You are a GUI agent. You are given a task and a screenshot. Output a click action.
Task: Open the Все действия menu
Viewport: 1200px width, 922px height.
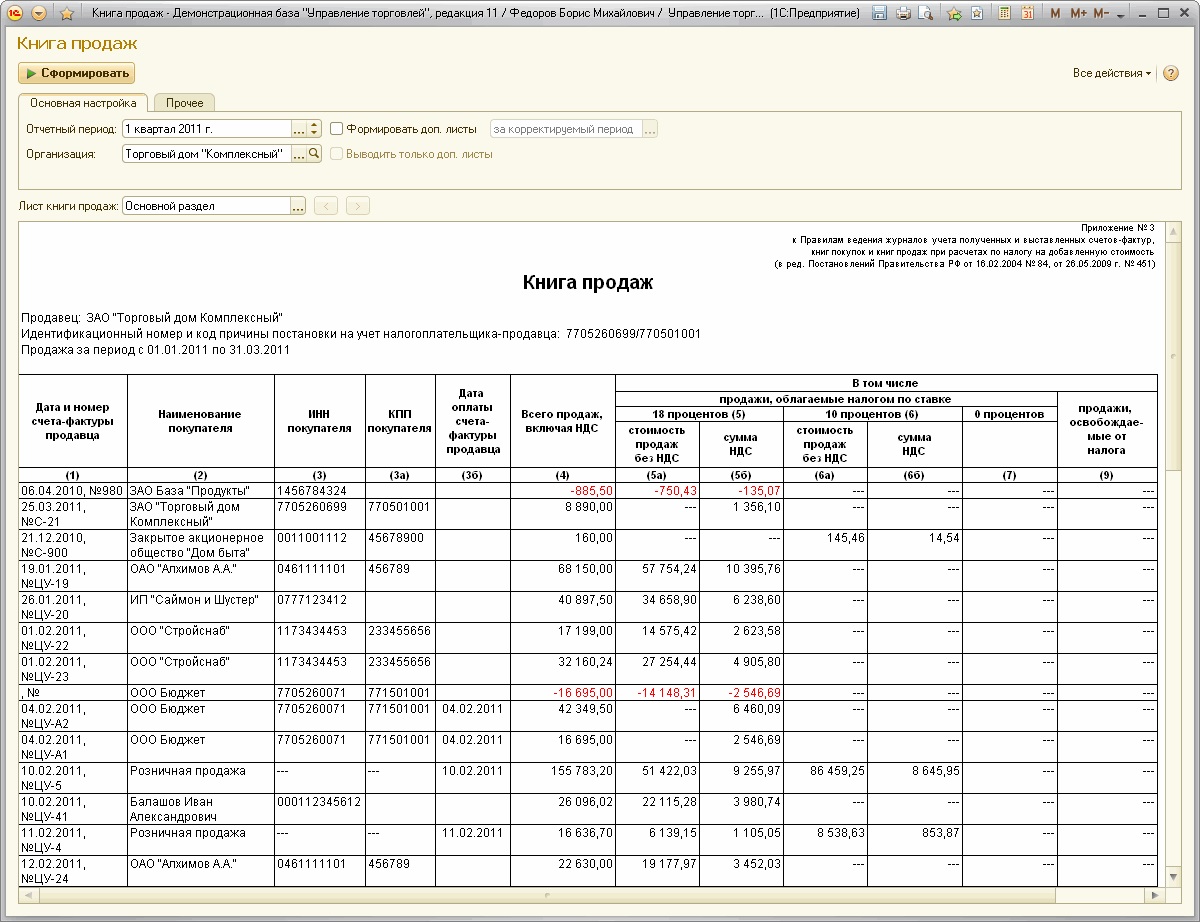point(1112,73)
